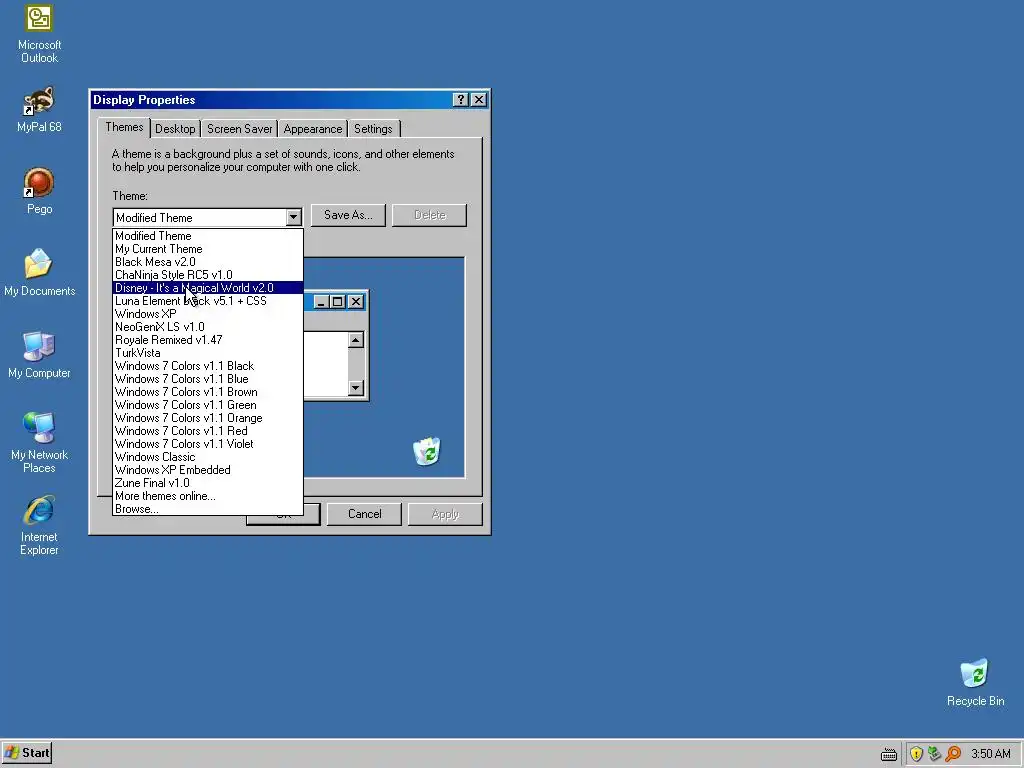
Task: Open the Start menu
Action: 27,753
